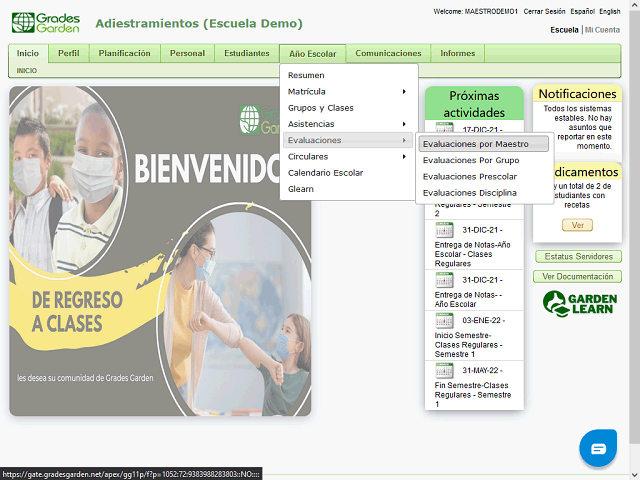Click the Bienvenidos banner image

click(x=160, y=251)
